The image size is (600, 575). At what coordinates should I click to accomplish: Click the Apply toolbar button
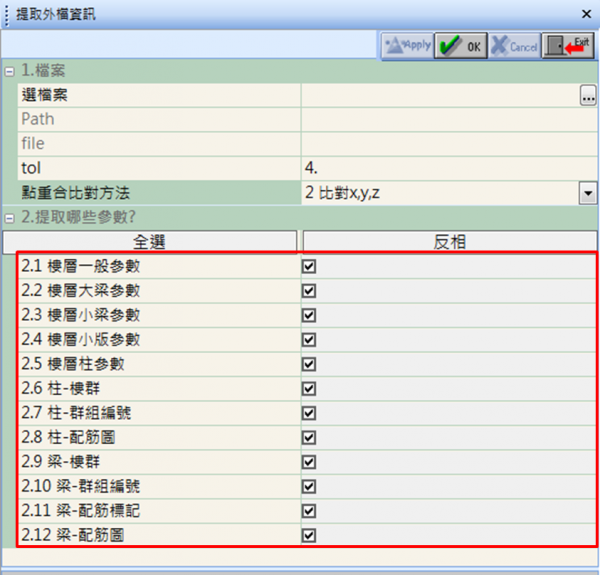click(408, 46)
